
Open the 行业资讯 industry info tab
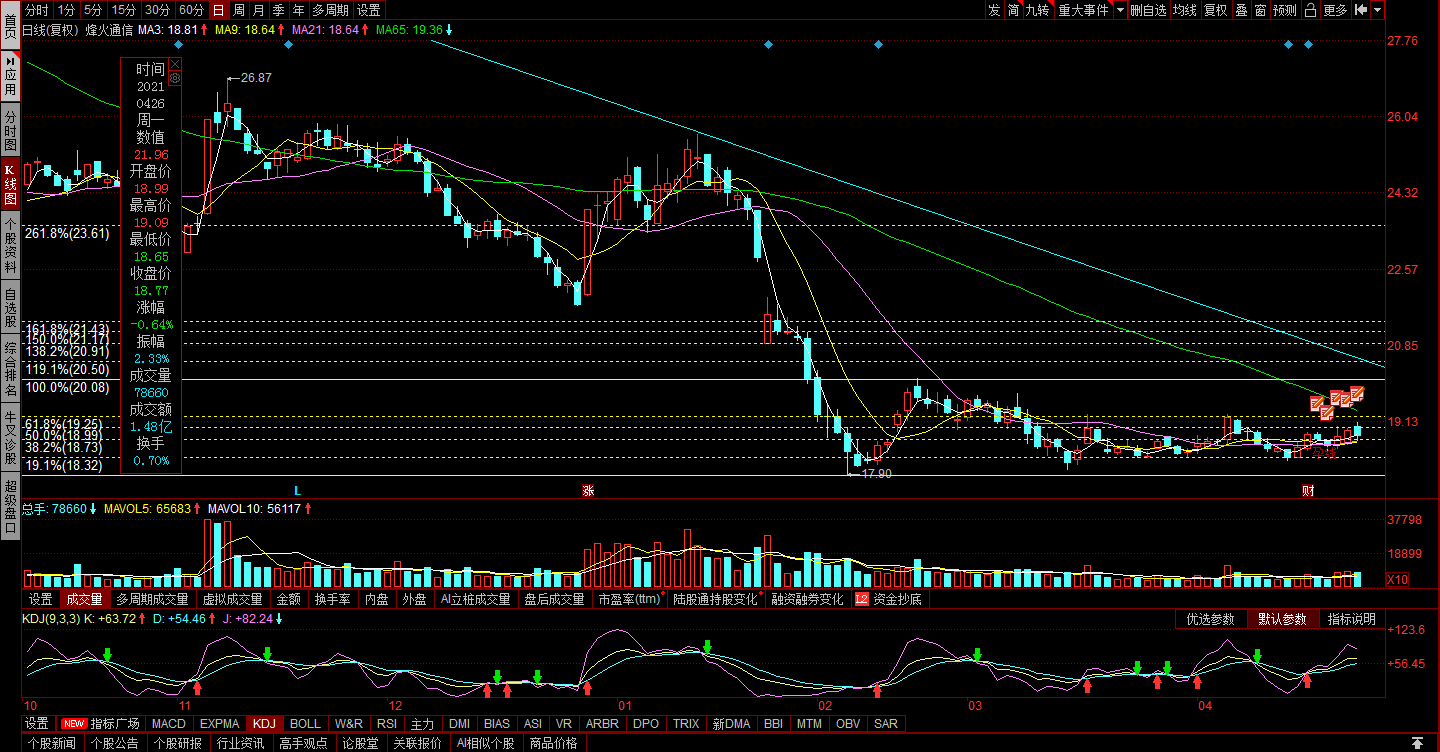[241, 743]
